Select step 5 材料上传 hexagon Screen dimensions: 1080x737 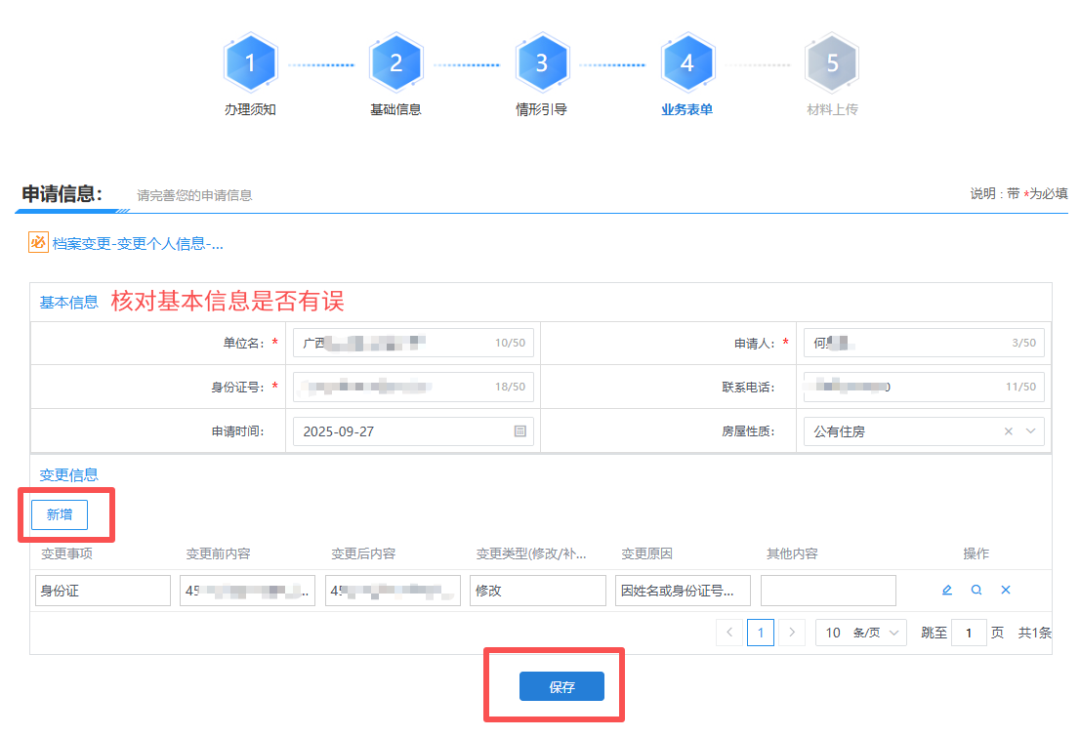832,63
